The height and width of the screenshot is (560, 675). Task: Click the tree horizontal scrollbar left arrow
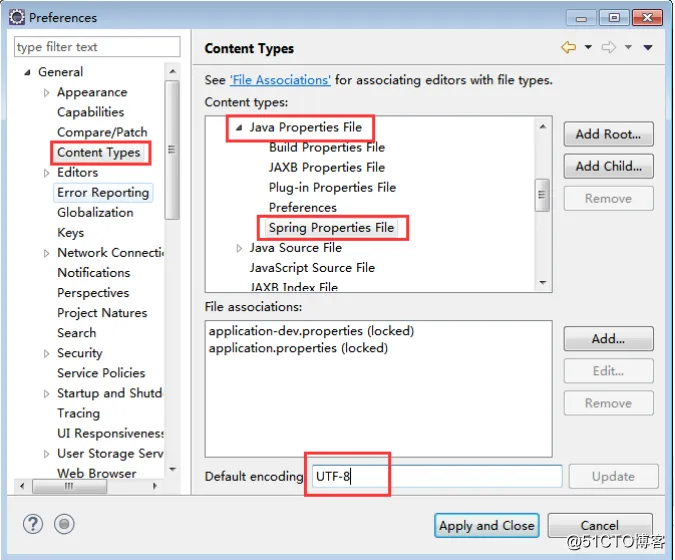(22, 486)
